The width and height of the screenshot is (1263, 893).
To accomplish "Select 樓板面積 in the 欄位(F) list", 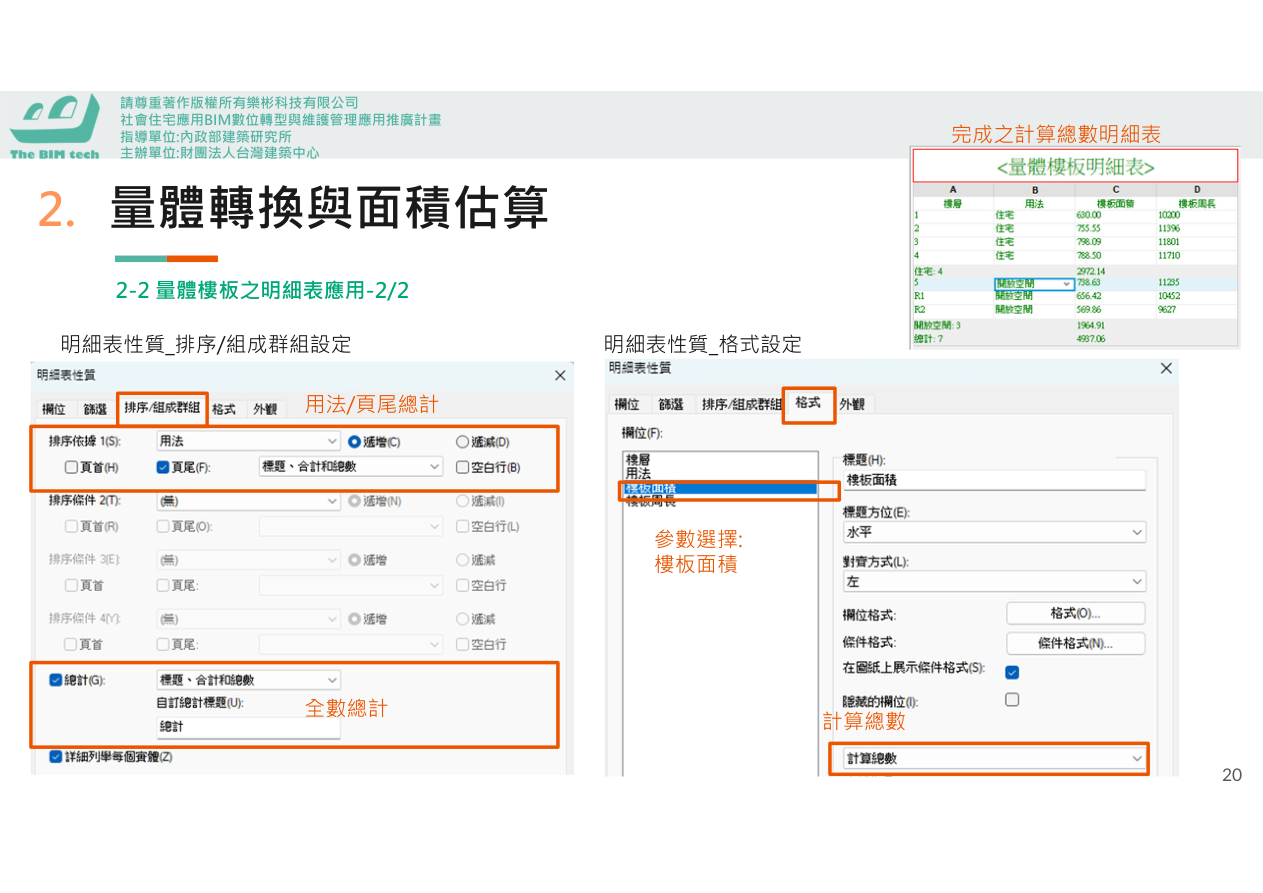I will click(x=720, y=488).
